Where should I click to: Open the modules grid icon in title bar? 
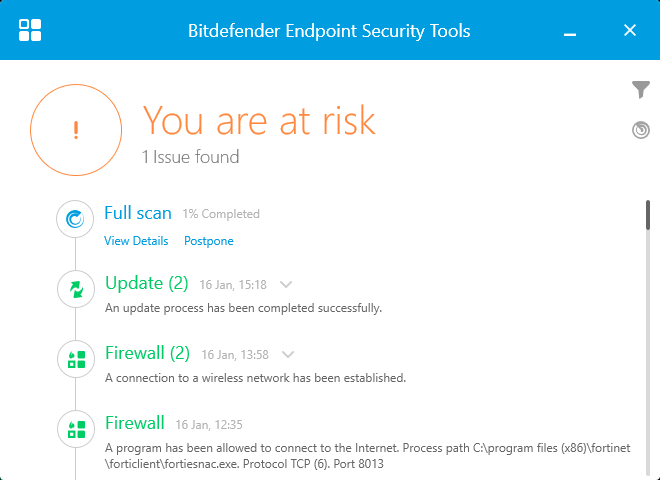pos(30,30)
